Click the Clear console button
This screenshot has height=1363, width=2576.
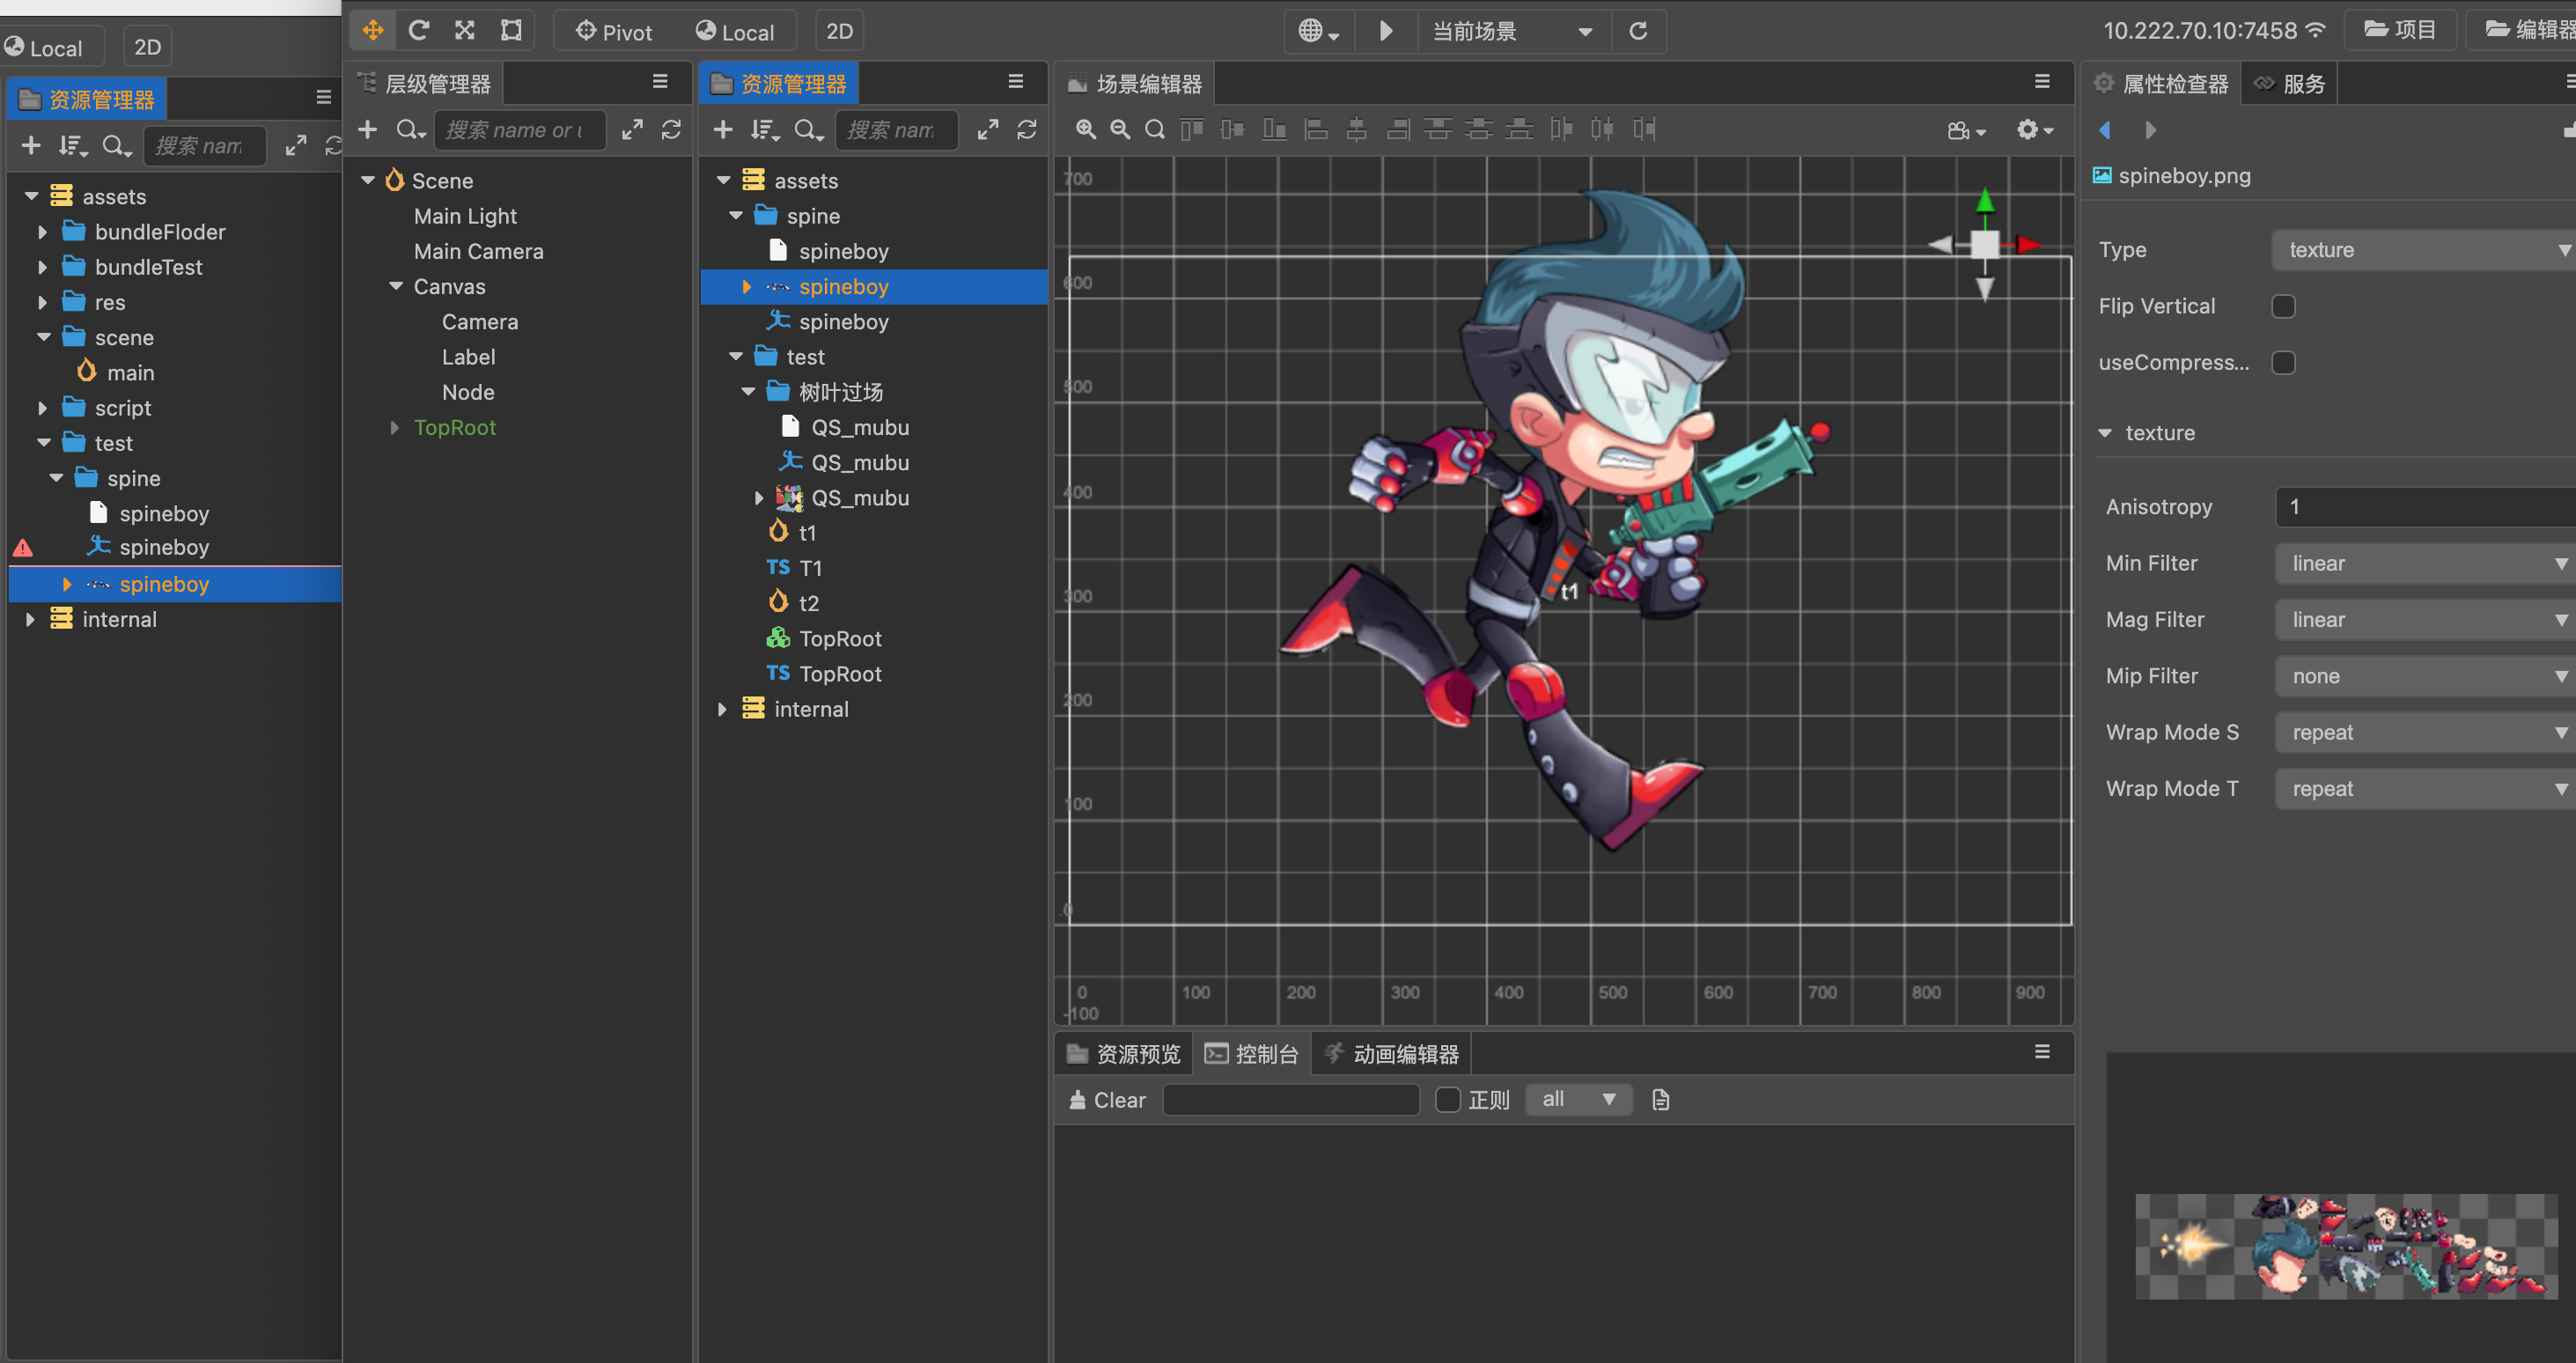pyautogui.click(x=1108, y=1100)
